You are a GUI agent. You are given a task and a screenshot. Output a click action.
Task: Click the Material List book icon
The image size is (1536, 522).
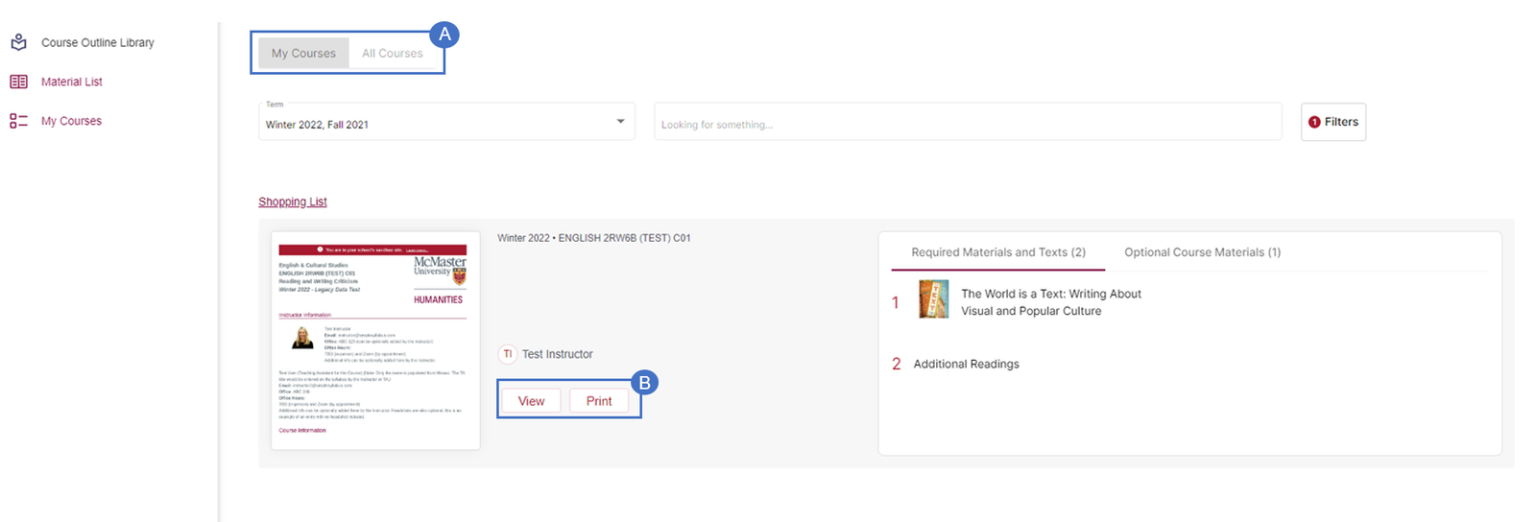click(18, 82)
